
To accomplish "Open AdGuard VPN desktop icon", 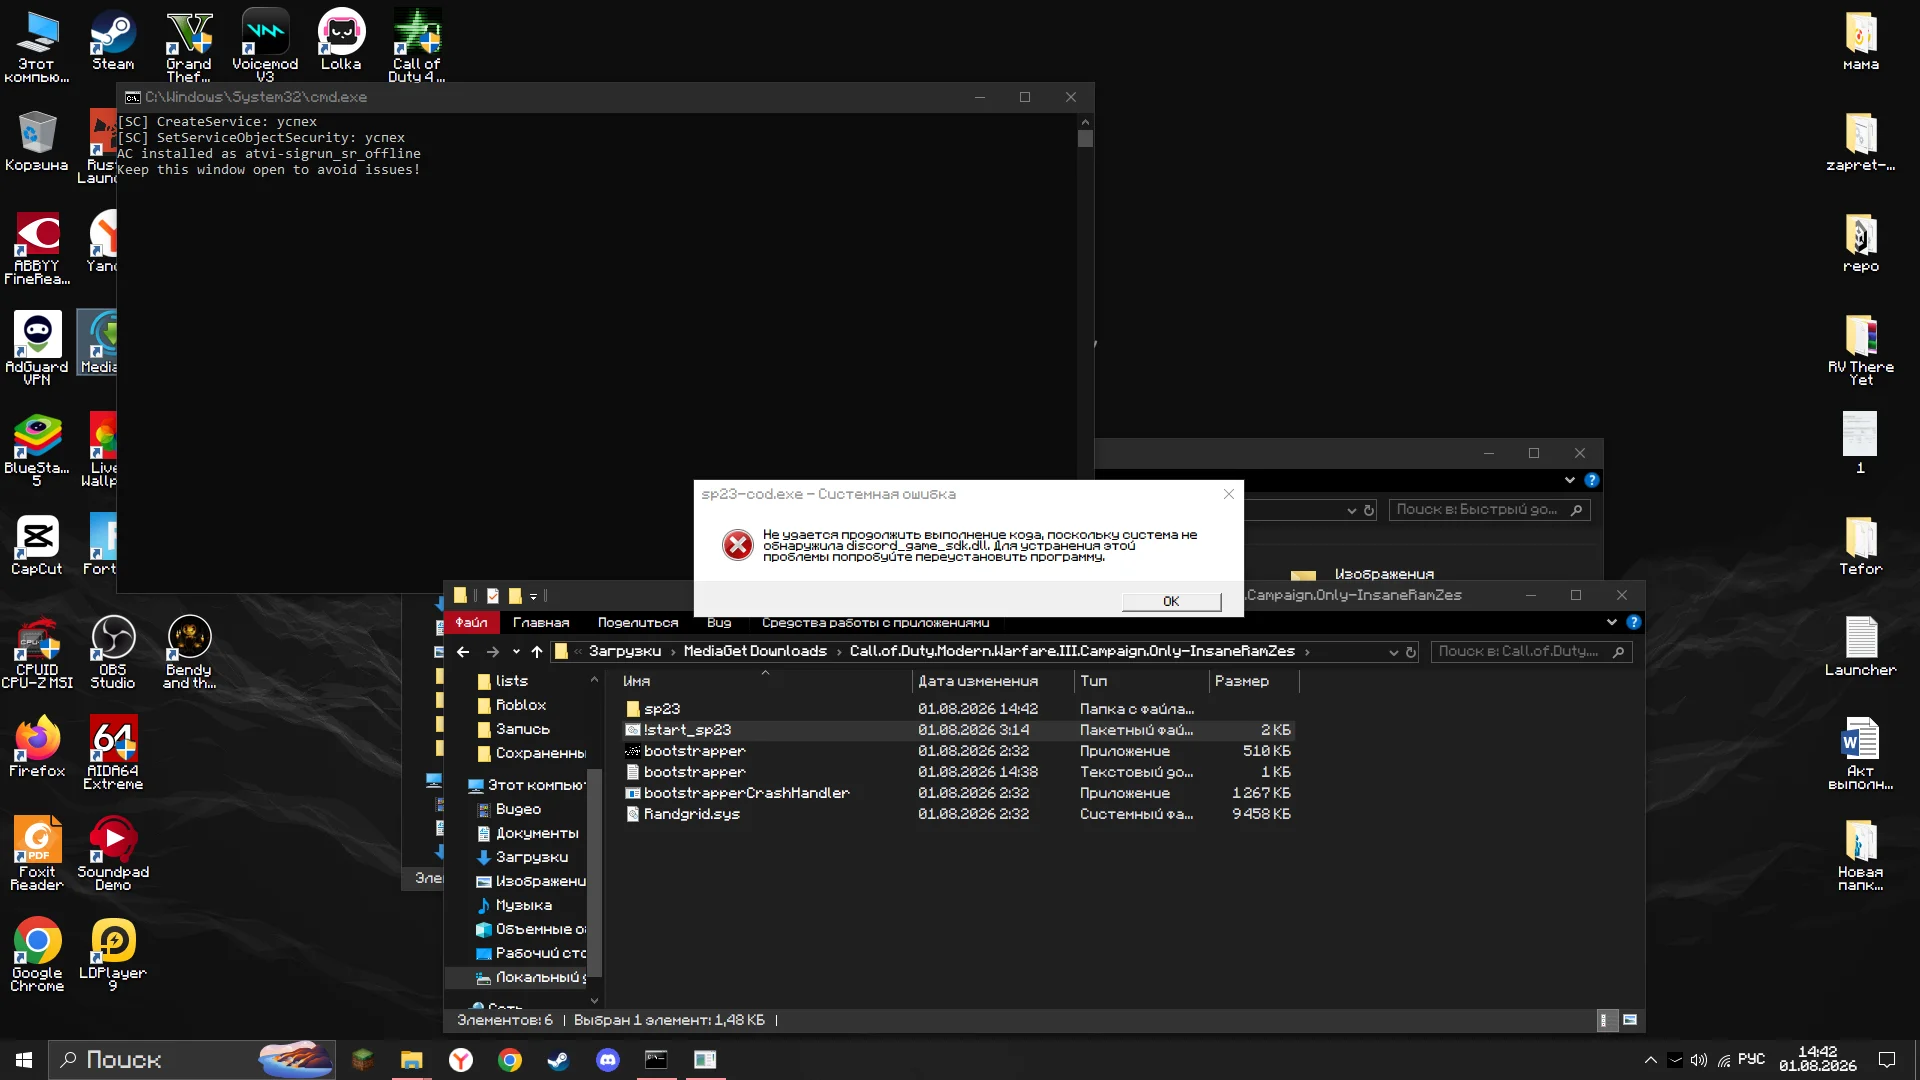I will (37, 348).
